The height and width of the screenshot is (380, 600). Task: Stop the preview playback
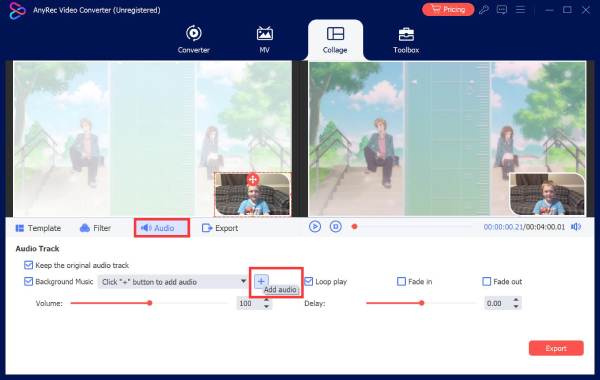(x=336, y=227)
